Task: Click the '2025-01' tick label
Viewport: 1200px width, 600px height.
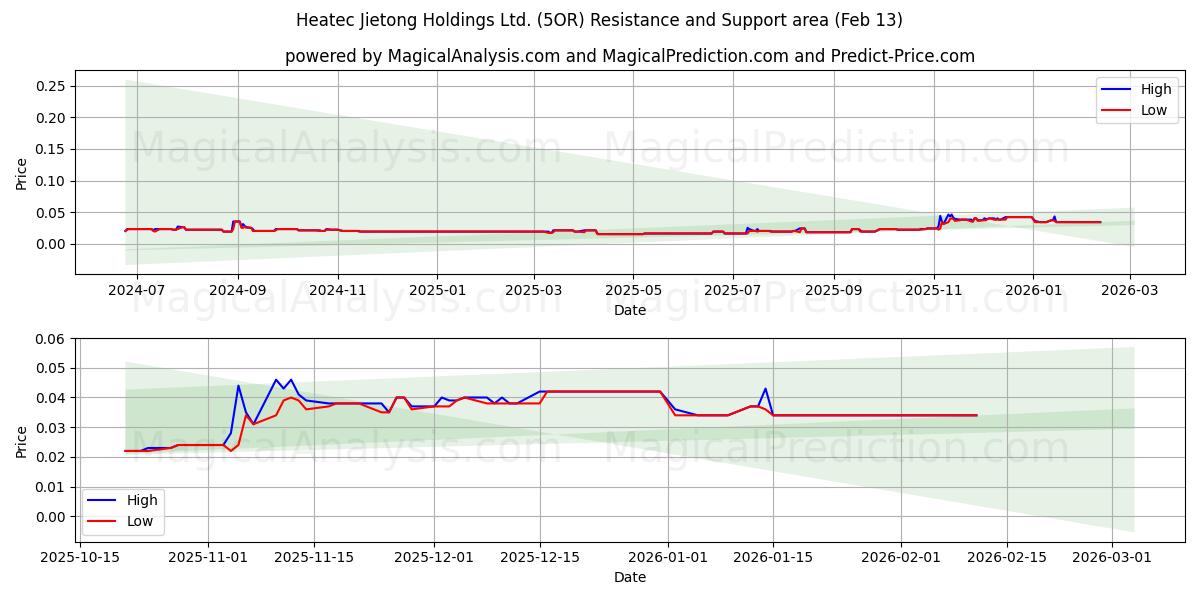Action: click(437, 290)
